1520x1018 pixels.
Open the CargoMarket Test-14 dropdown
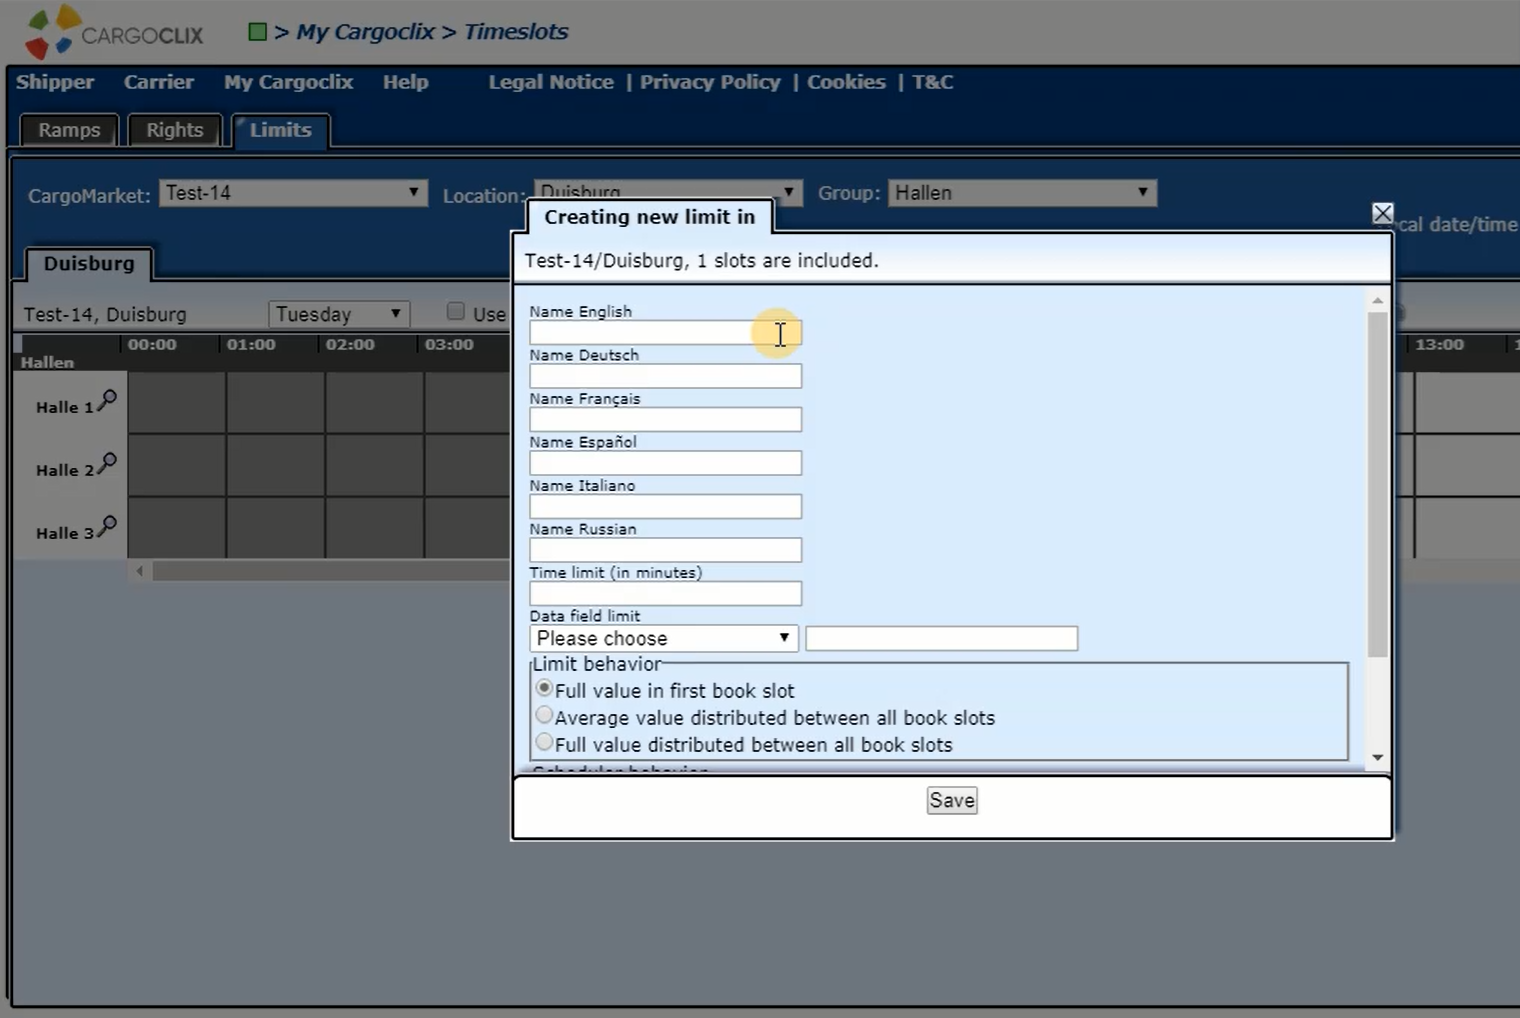(293, 193)
